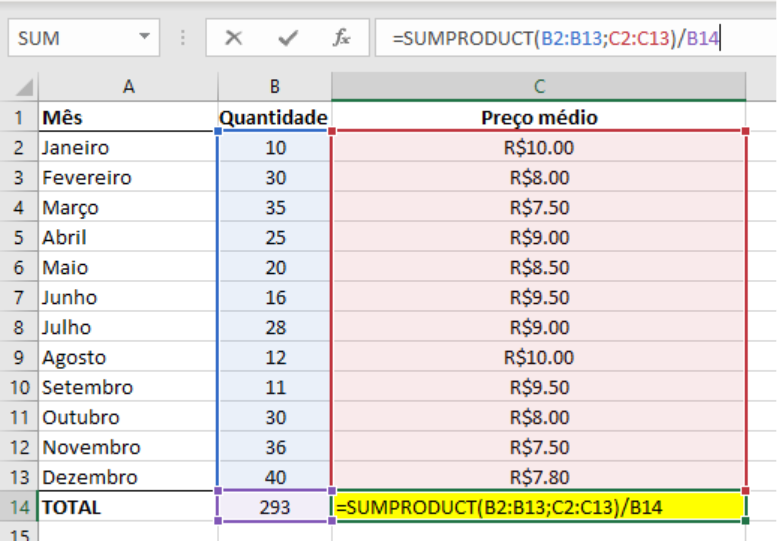777x541 pixels.
Task: Select row 1 header
Action: [18, 118]
